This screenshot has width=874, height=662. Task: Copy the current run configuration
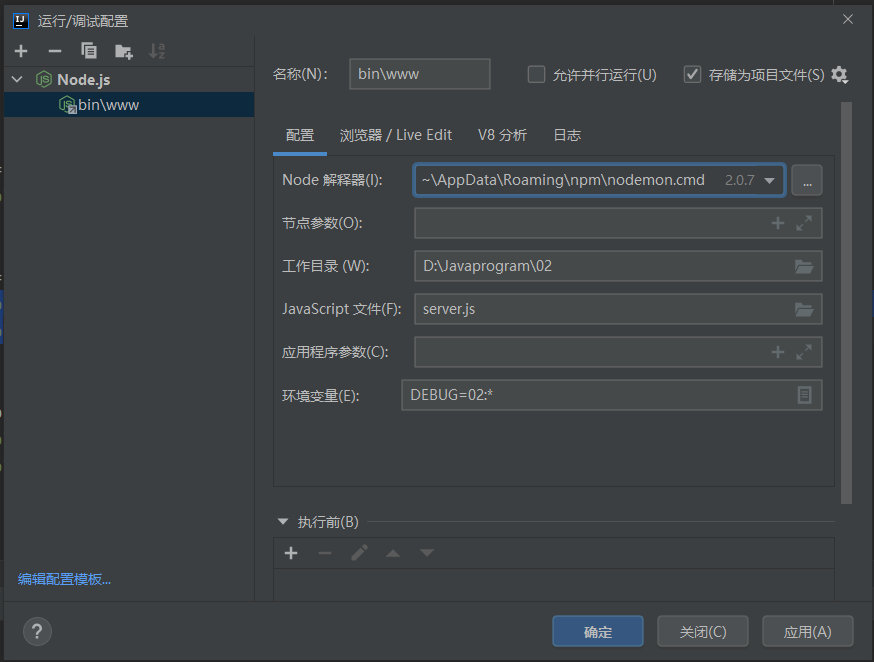pos(89,51)
